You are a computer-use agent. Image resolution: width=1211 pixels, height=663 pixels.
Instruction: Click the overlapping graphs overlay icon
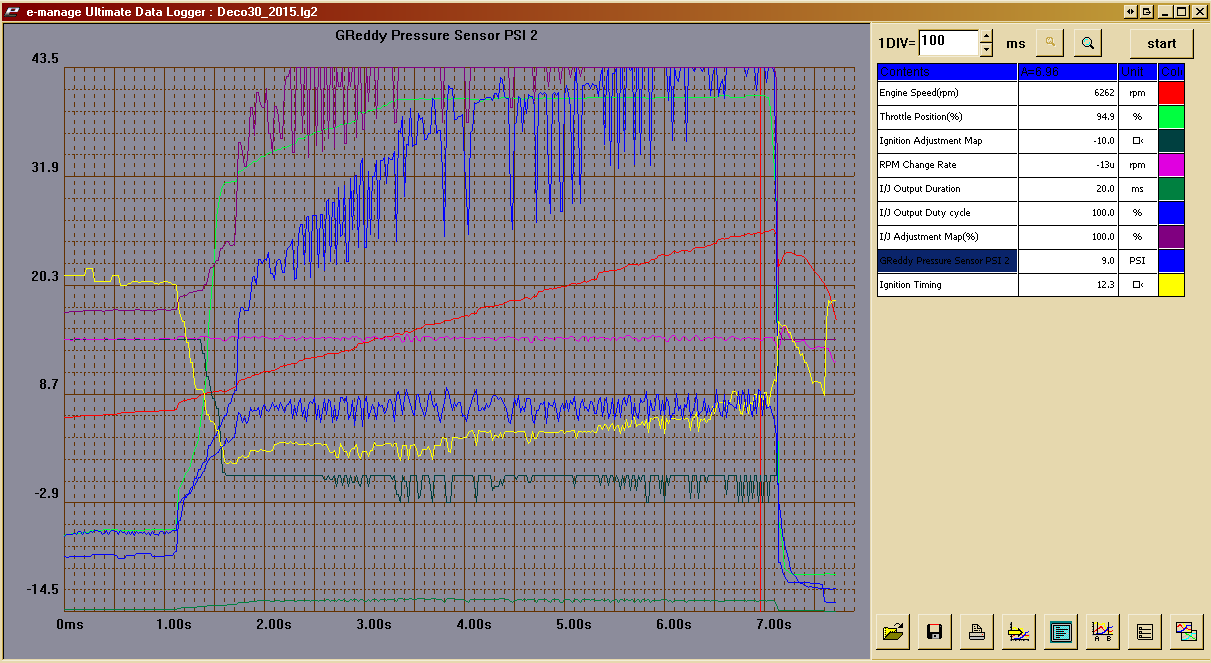pyautogui.click(x=1187, y=631)
